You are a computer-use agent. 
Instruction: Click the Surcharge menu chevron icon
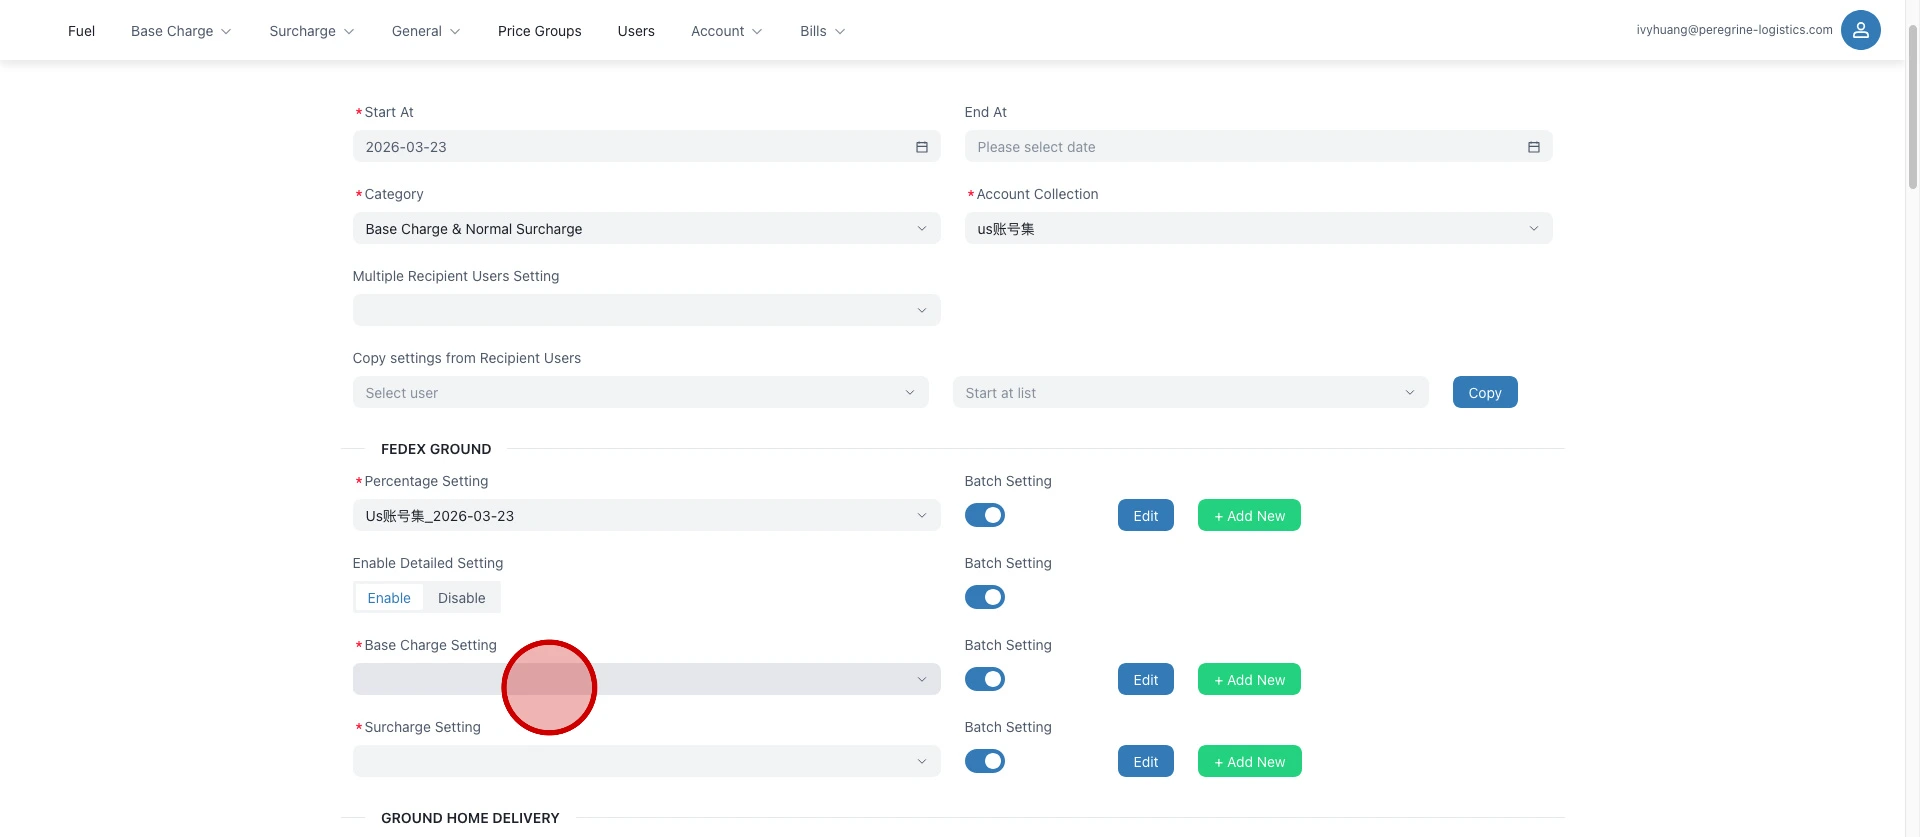pos(349,32)
